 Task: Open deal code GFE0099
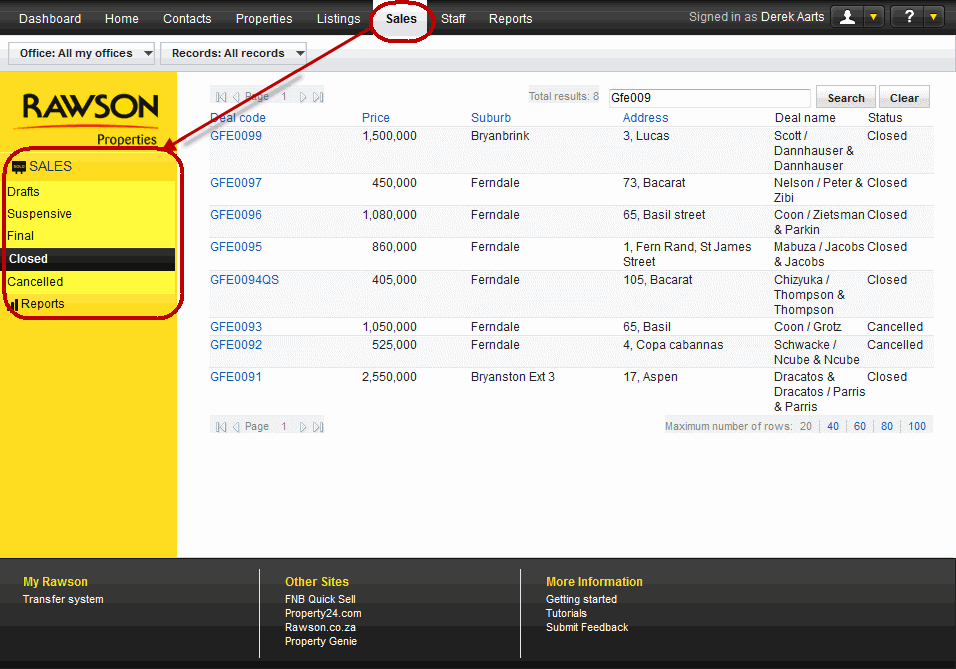coord(236,136)
